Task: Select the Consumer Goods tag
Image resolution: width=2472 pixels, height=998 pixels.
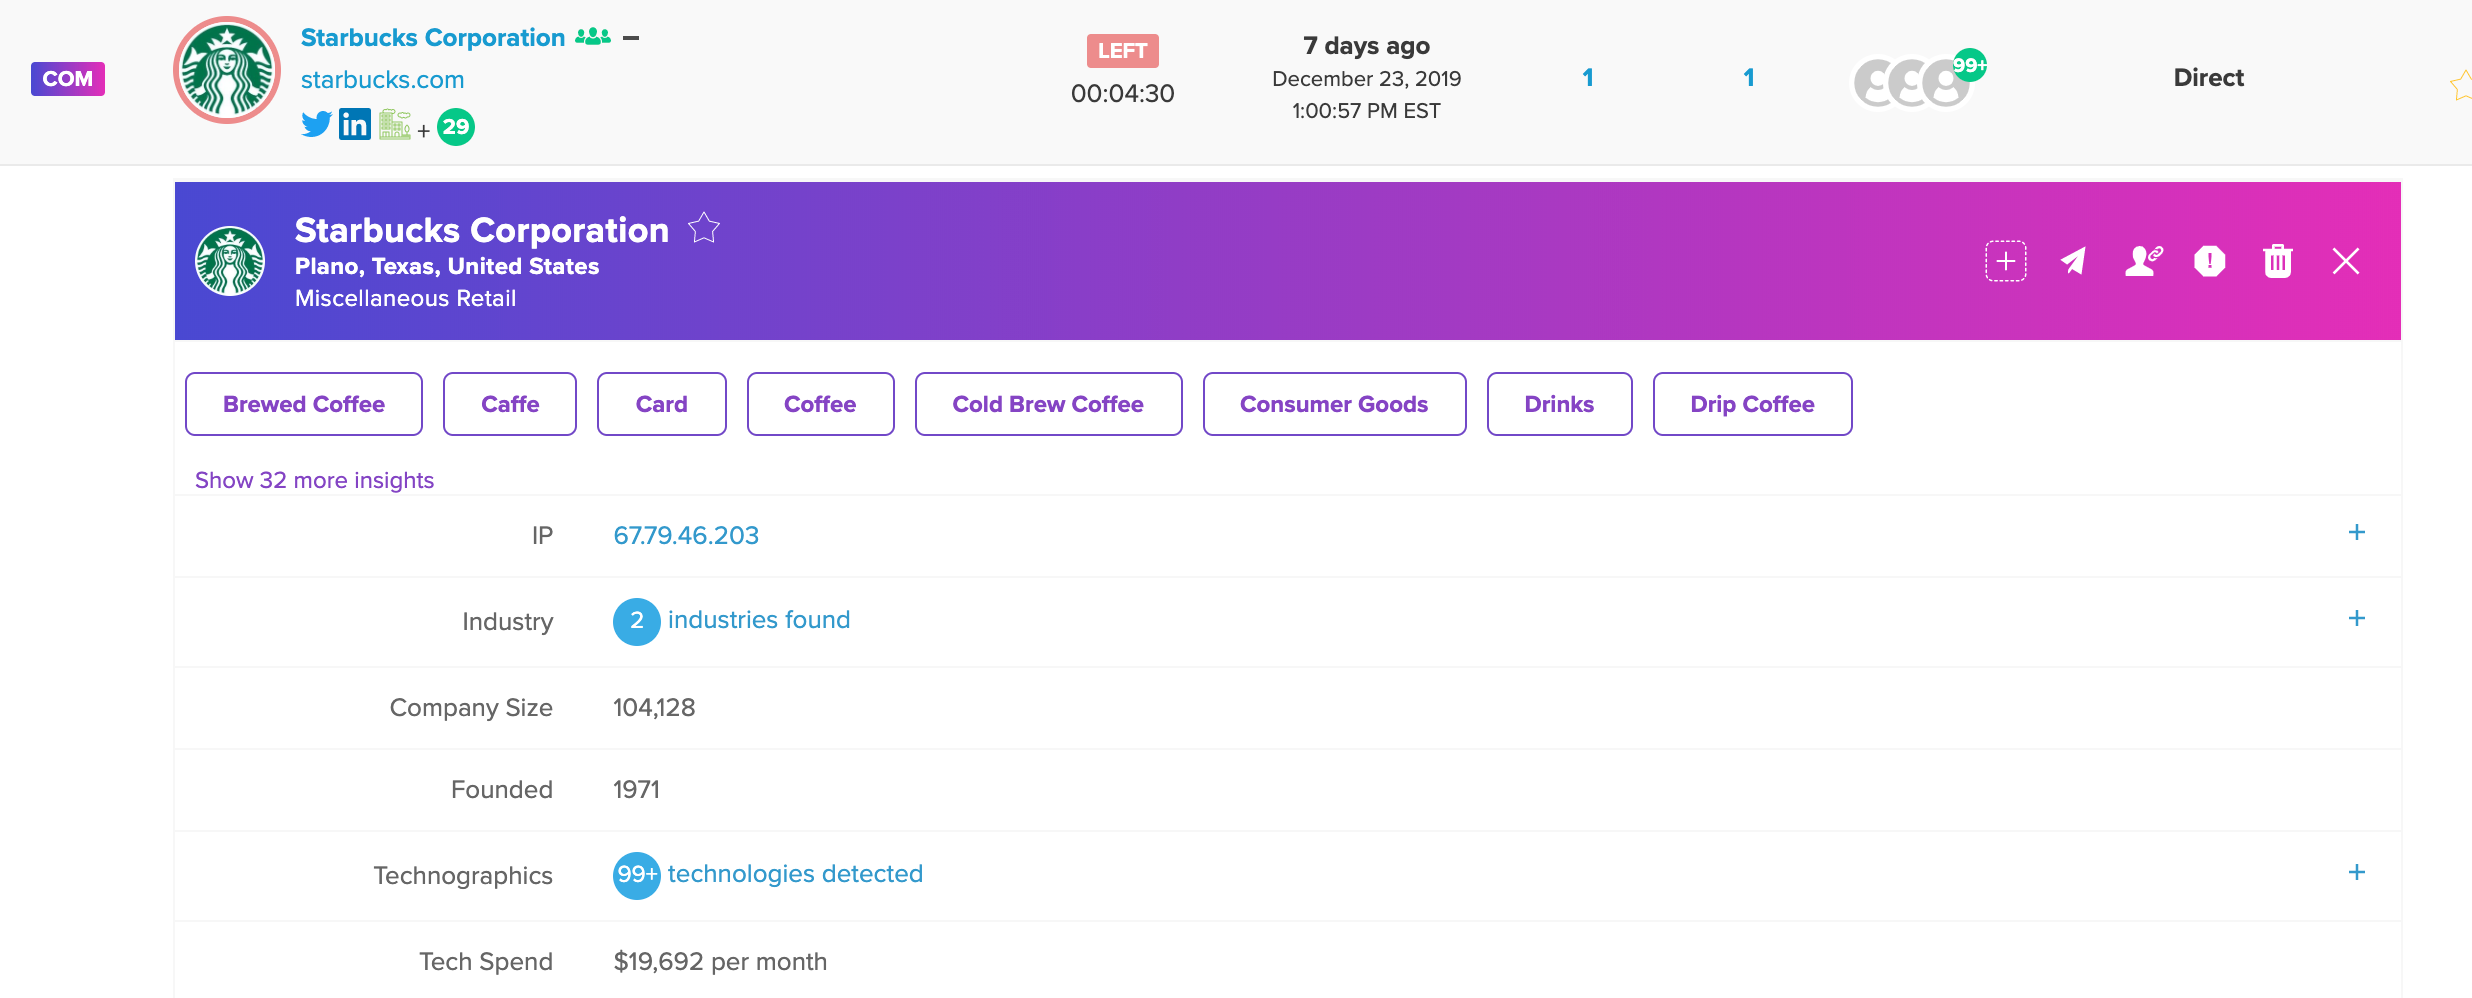Action: tap(1334, 404)
